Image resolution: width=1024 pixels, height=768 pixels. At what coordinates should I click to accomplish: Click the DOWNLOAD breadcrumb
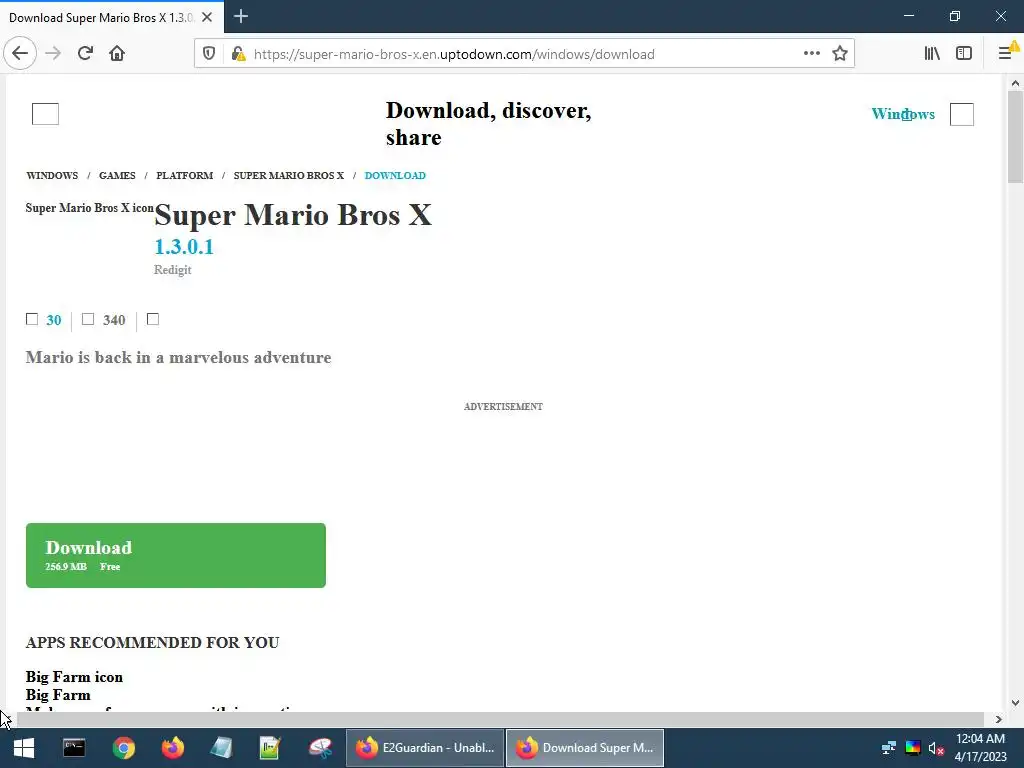click(395, 176)
